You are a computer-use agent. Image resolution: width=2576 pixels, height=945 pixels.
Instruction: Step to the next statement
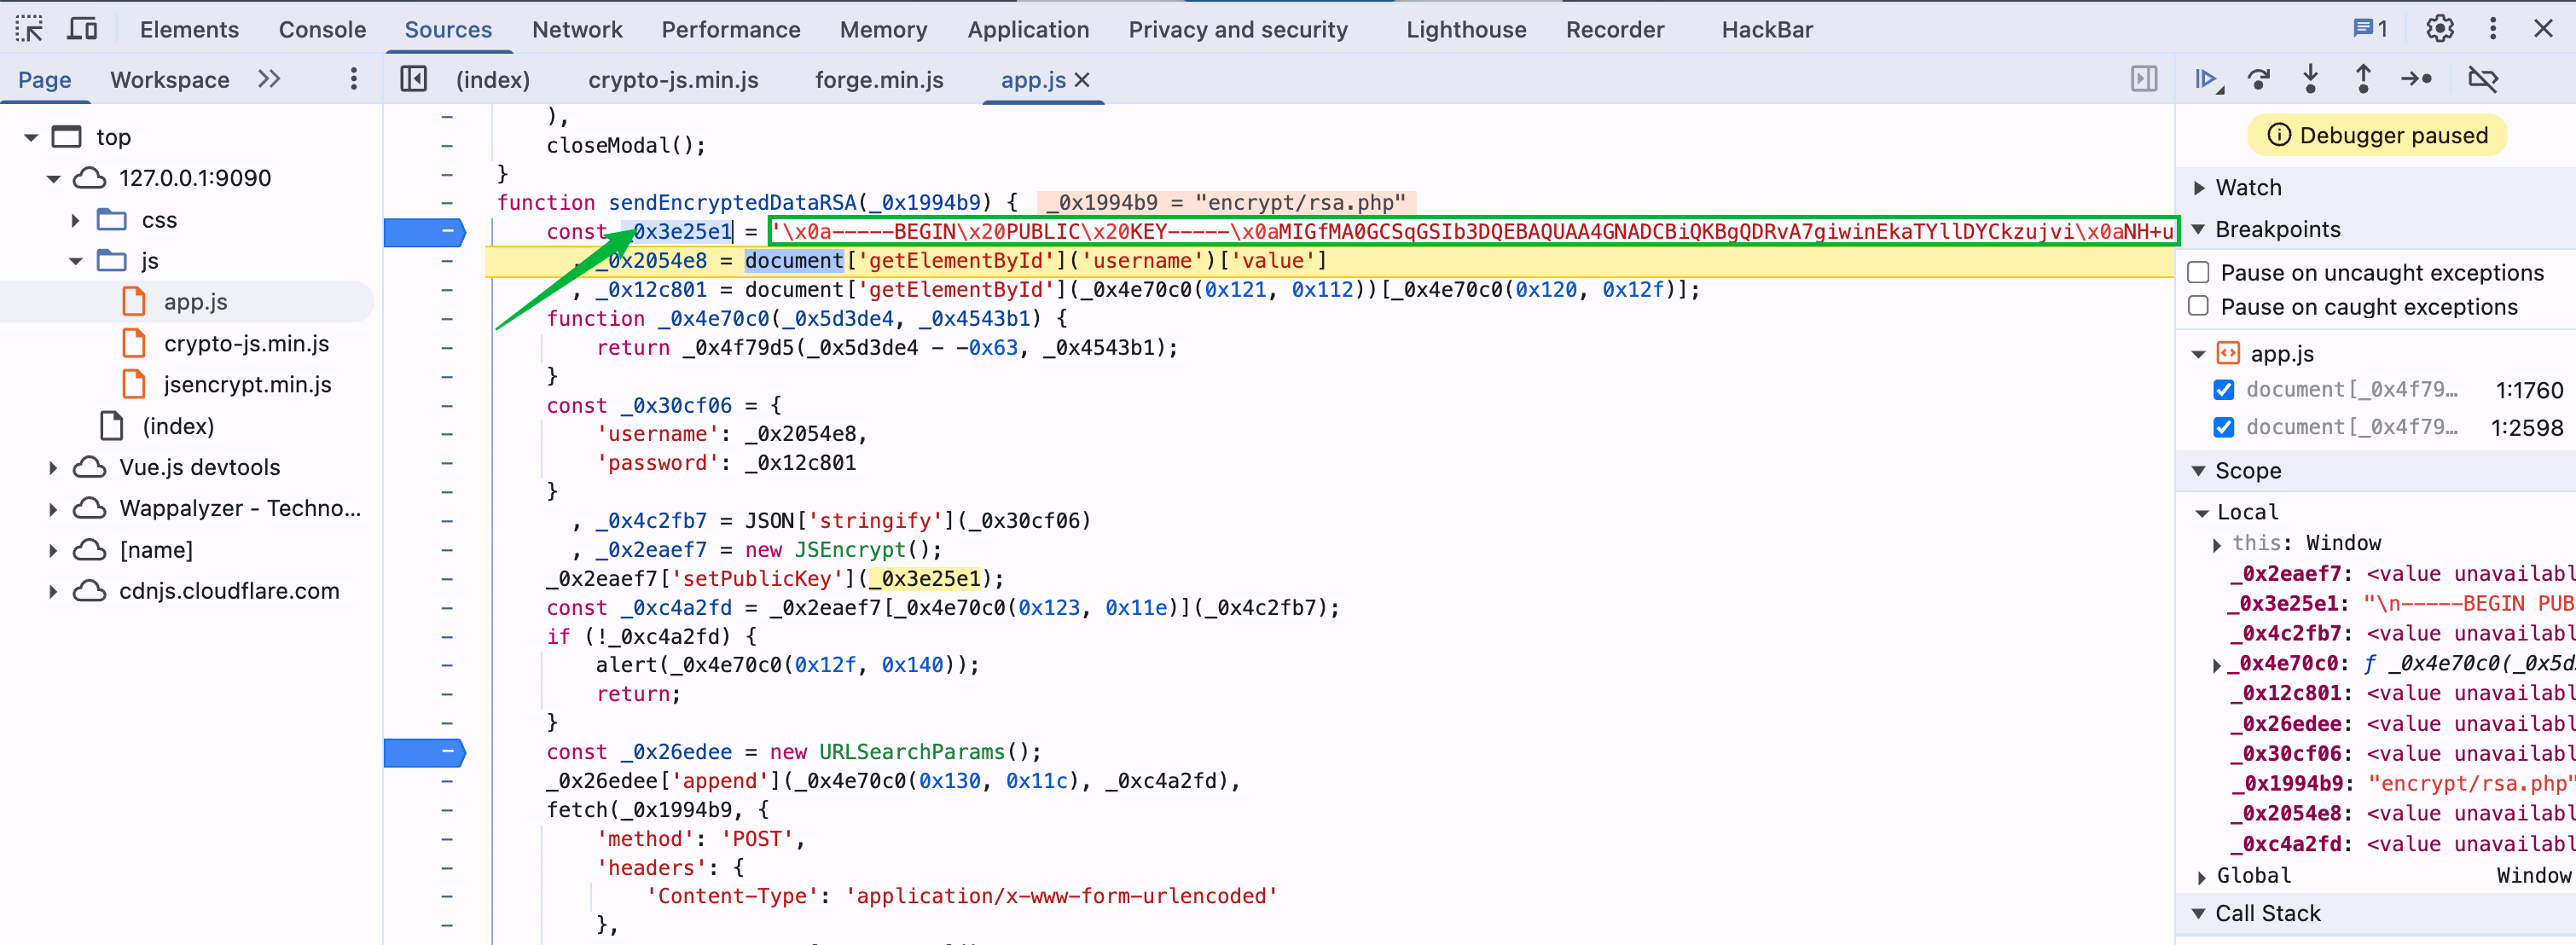[2416, 79]
